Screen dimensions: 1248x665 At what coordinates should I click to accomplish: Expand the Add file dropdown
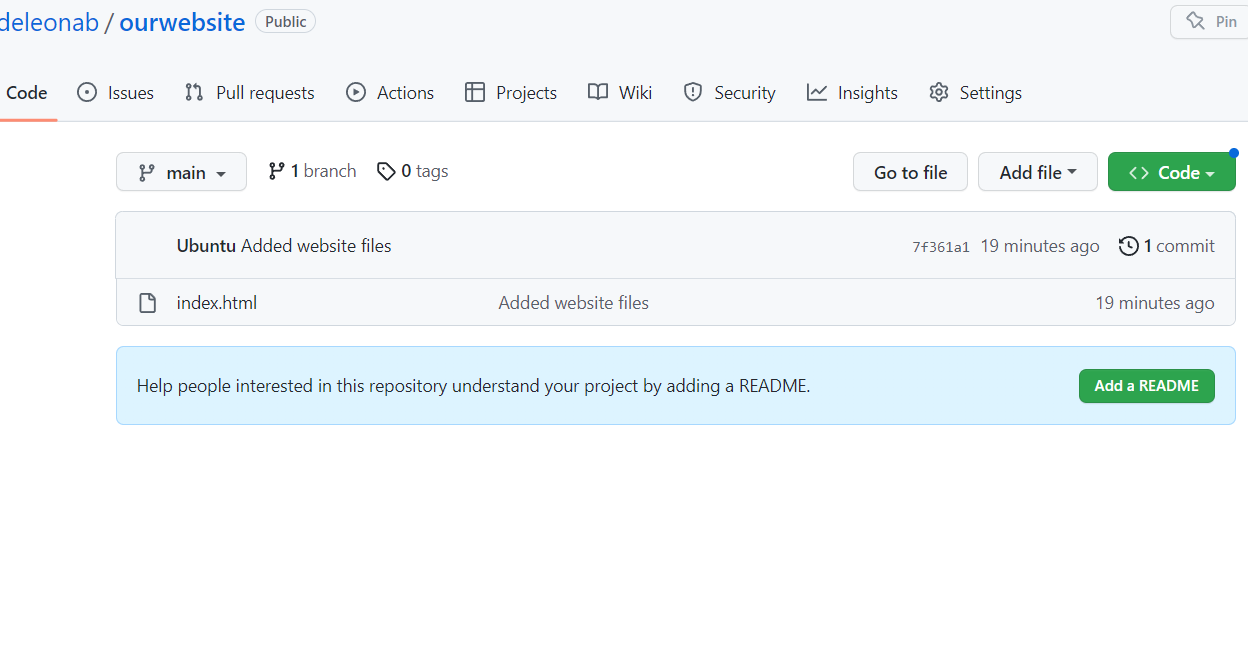[1038, 172]
